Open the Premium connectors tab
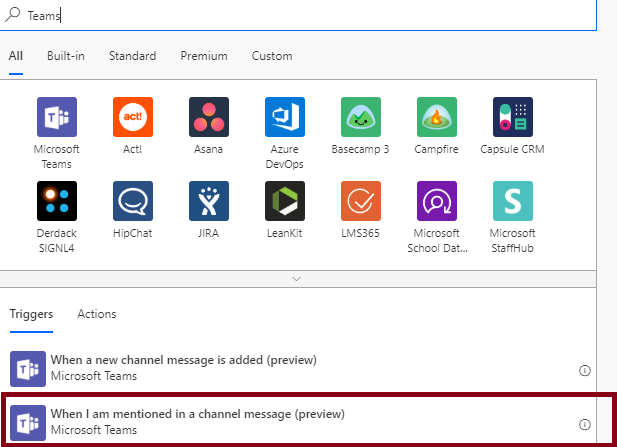 (x=204, y=56)
